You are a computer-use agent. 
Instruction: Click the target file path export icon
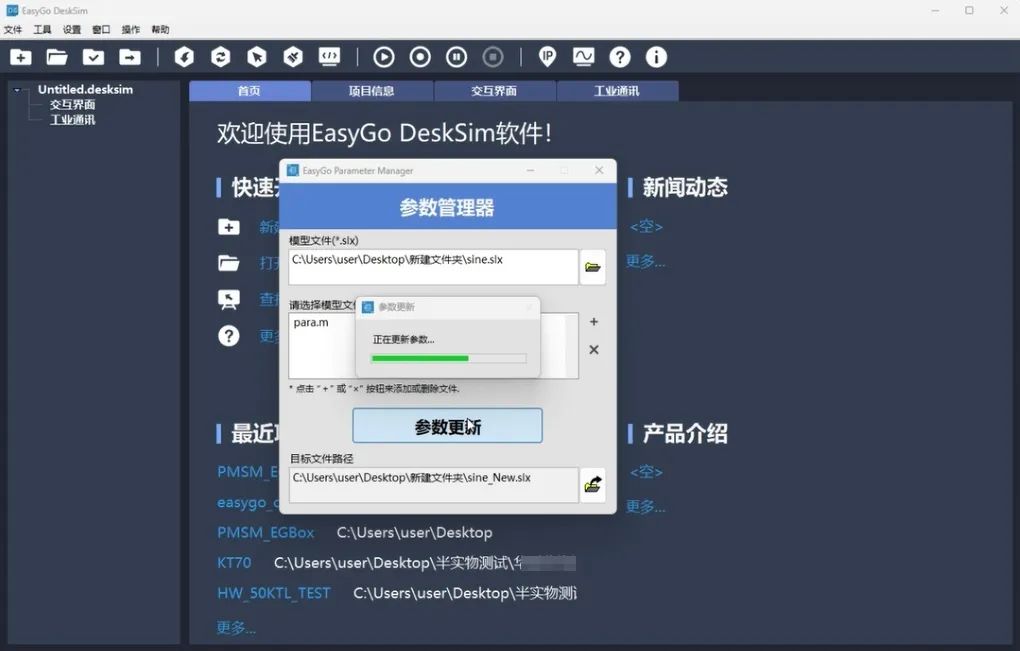tap(593, 485)
